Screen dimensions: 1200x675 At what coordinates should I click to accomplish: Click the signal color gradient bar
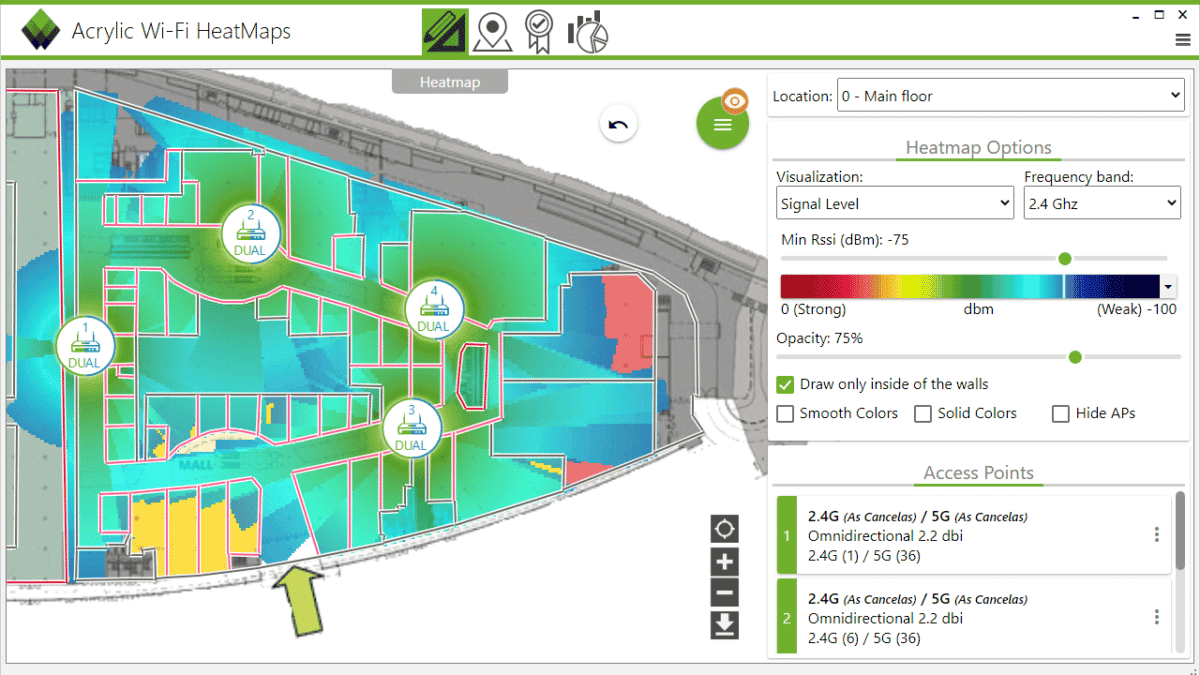pyautogui.click(x=969, y=287)
